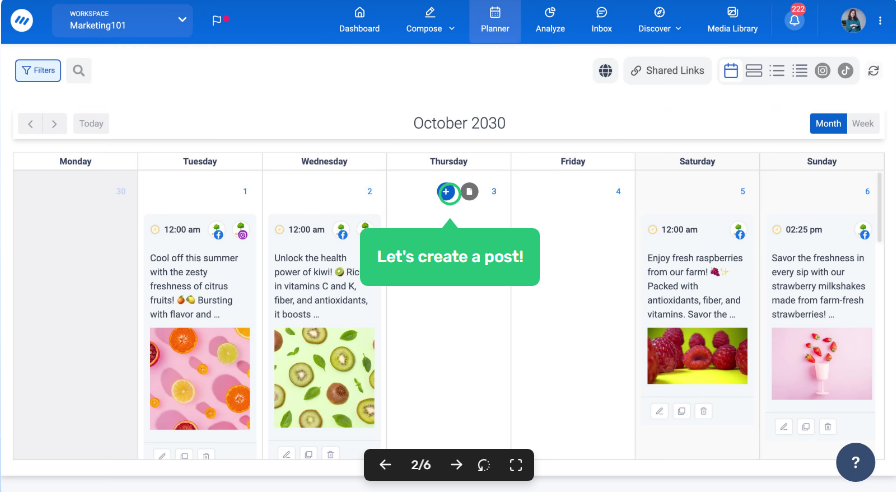The height and width of the screenshot is (492, 896).
Task: Switch to compact list view icon
Action: tap(799, 70)
